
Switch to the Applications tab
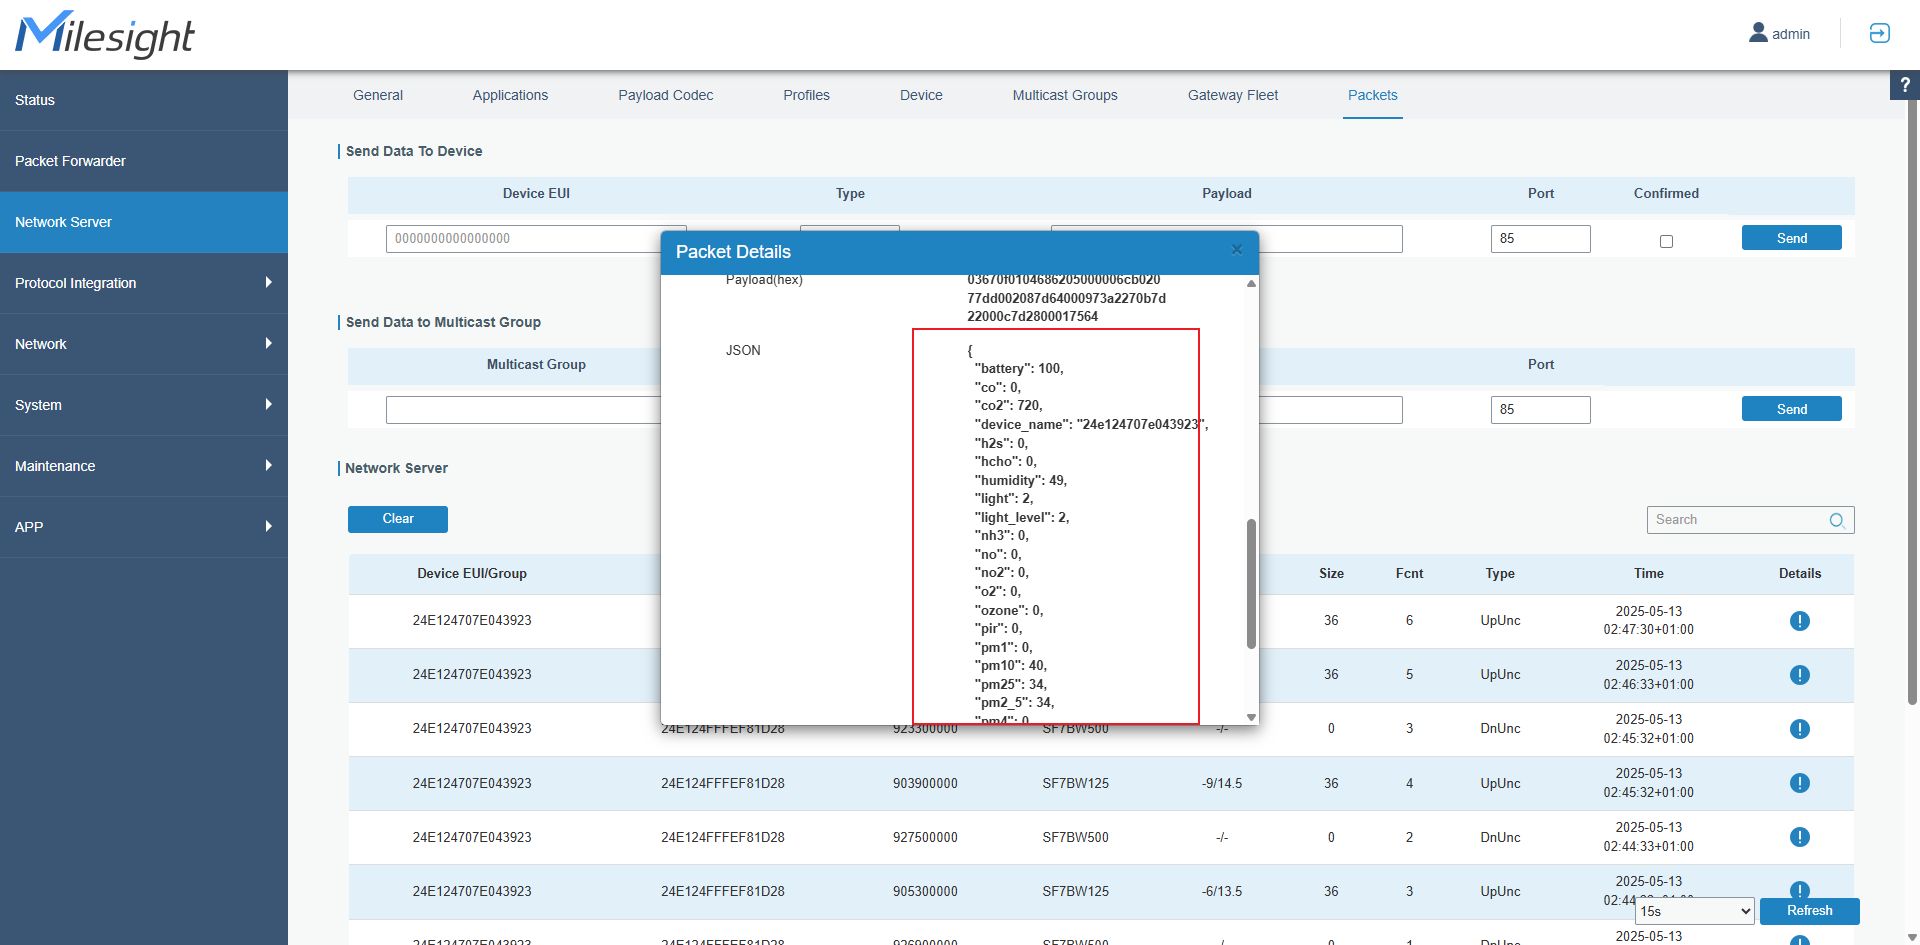click(x=510, y=95)
